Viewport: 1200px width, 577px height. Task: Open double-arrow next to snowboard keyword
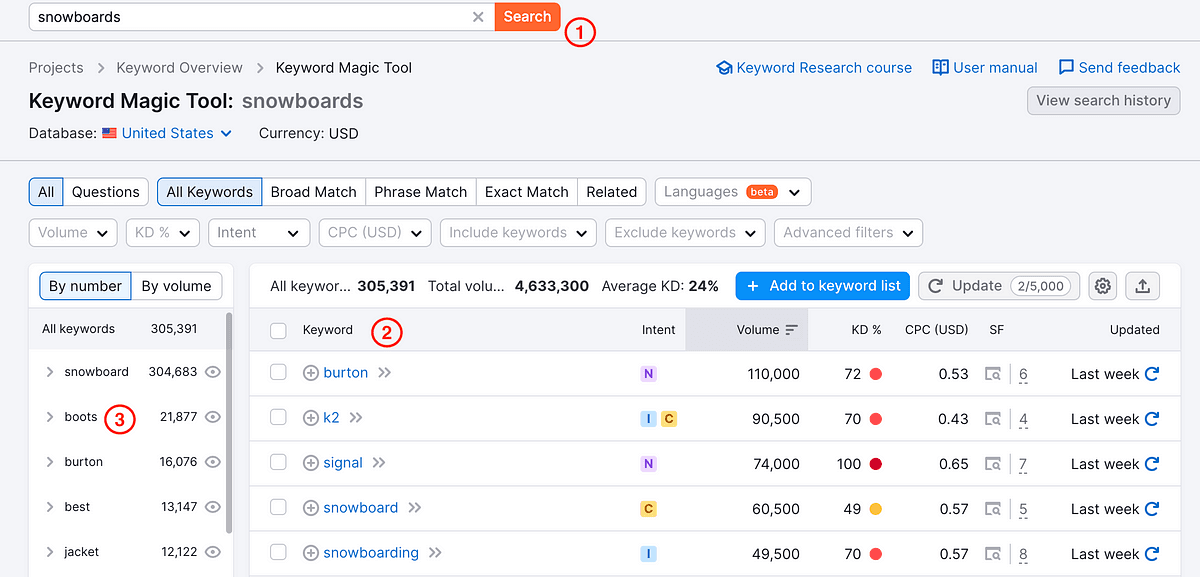tap(415, 508)
